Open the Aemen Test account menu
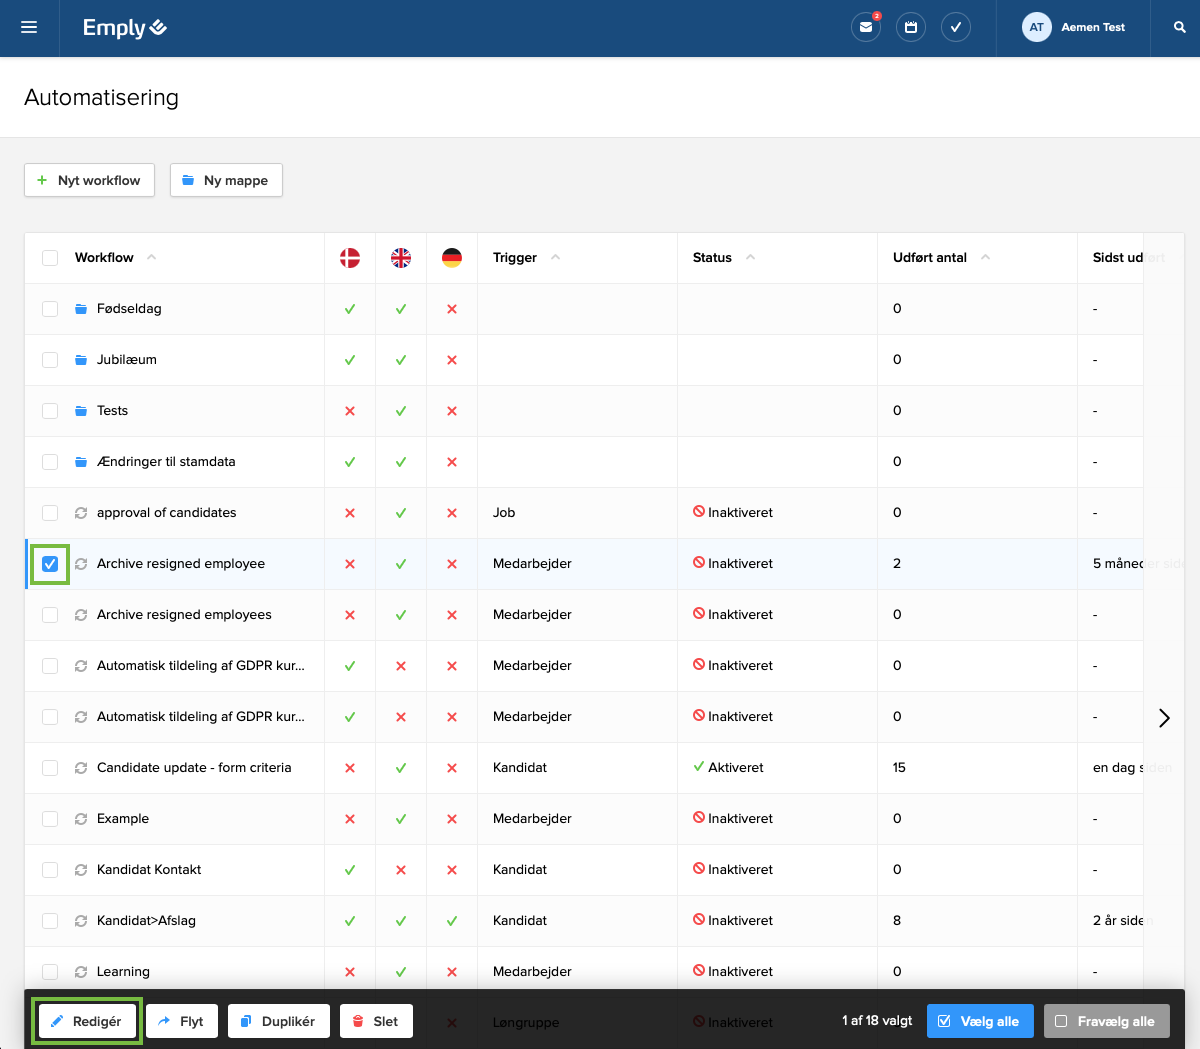 pyautogui.click(x=1075, y=27)
